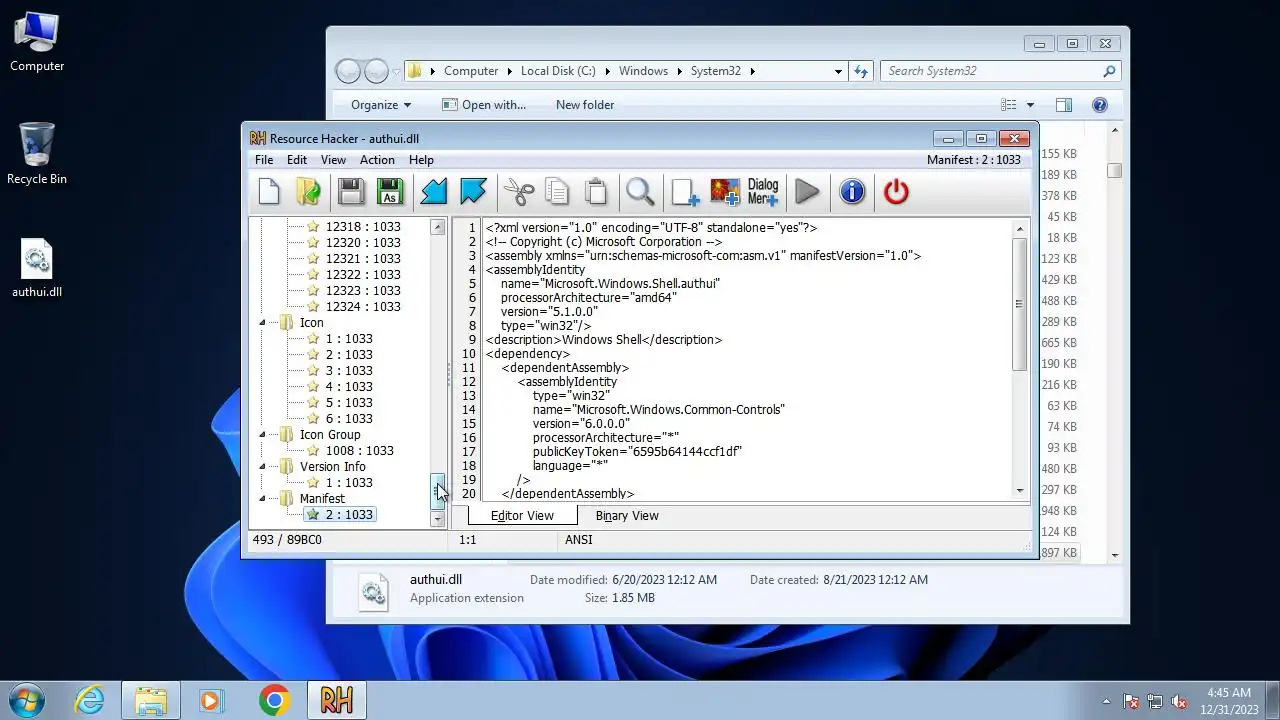Open the File menu in Resource Hacker
Viewport: 1280px width, 720px height.
coord(264,160)
